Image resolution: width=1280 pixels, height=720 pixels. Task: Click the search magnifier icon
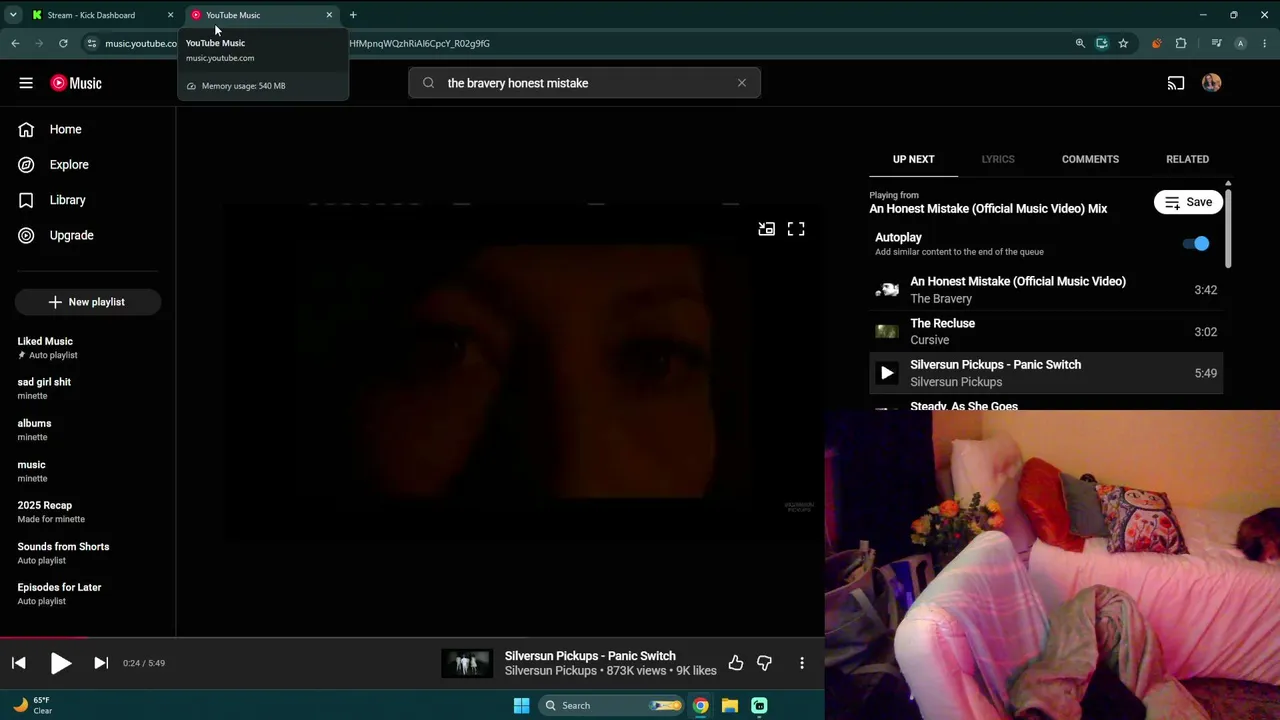tap(428, 83)
